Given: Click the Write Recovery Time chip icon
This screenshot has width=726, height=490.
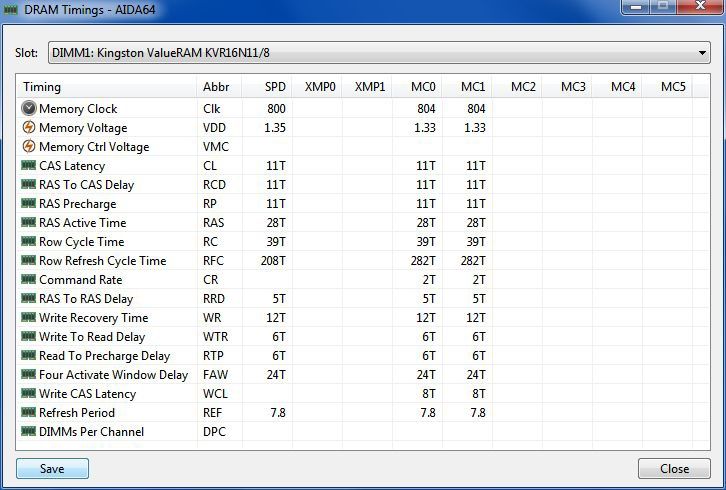Looking at the screenshot, I should pyautogui.click(x=29, y=317).
